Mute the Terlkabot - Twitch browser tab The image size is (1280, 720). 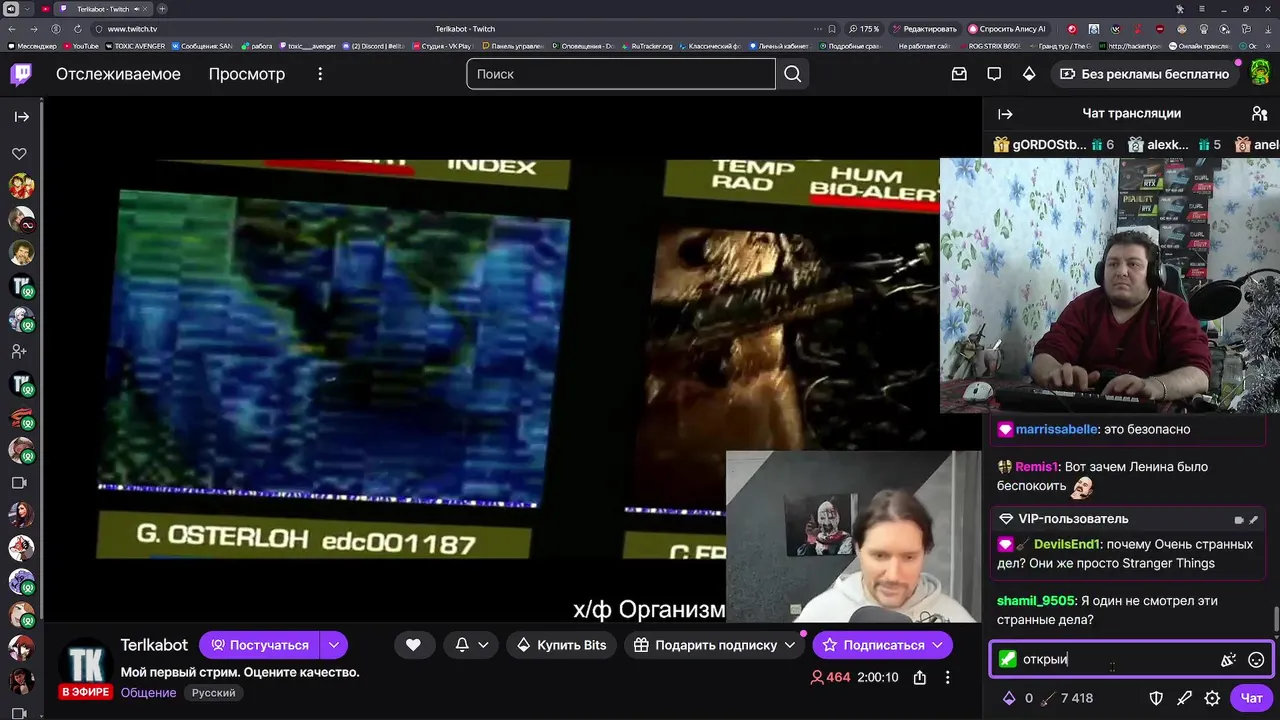136,9
